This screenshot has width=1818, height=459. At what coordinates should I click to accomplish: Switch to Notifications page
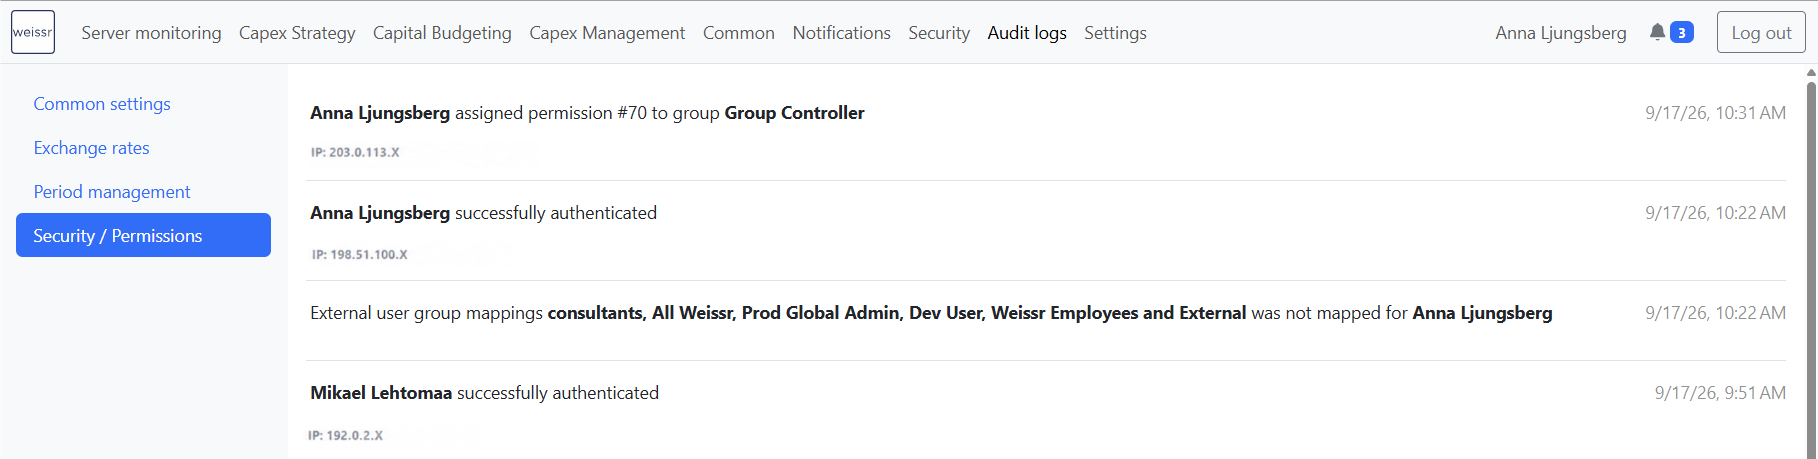[842, 33]
